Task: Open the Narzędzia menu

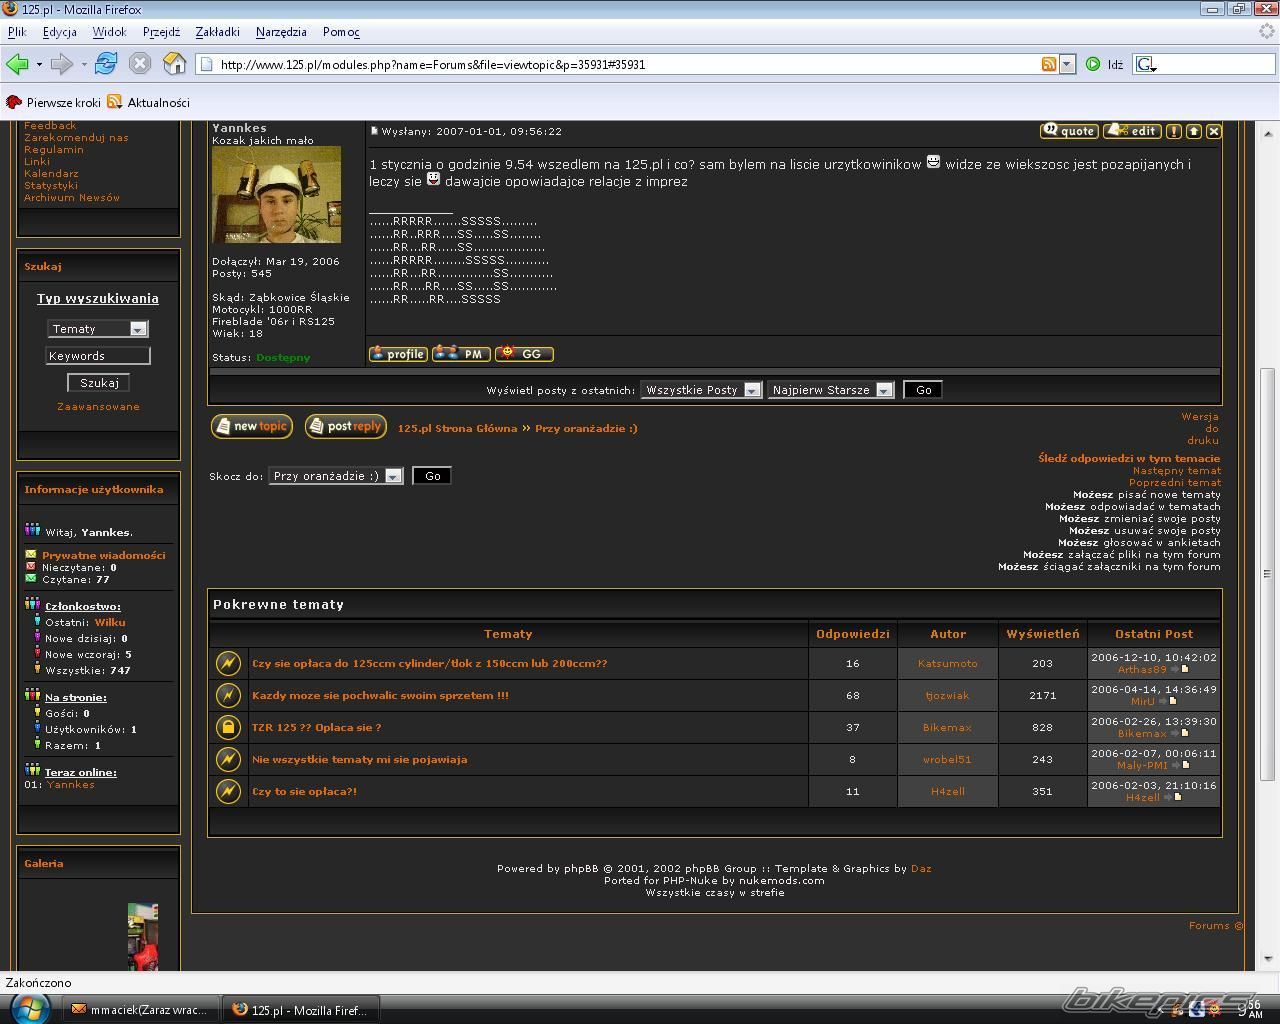Action: (281, 32)
